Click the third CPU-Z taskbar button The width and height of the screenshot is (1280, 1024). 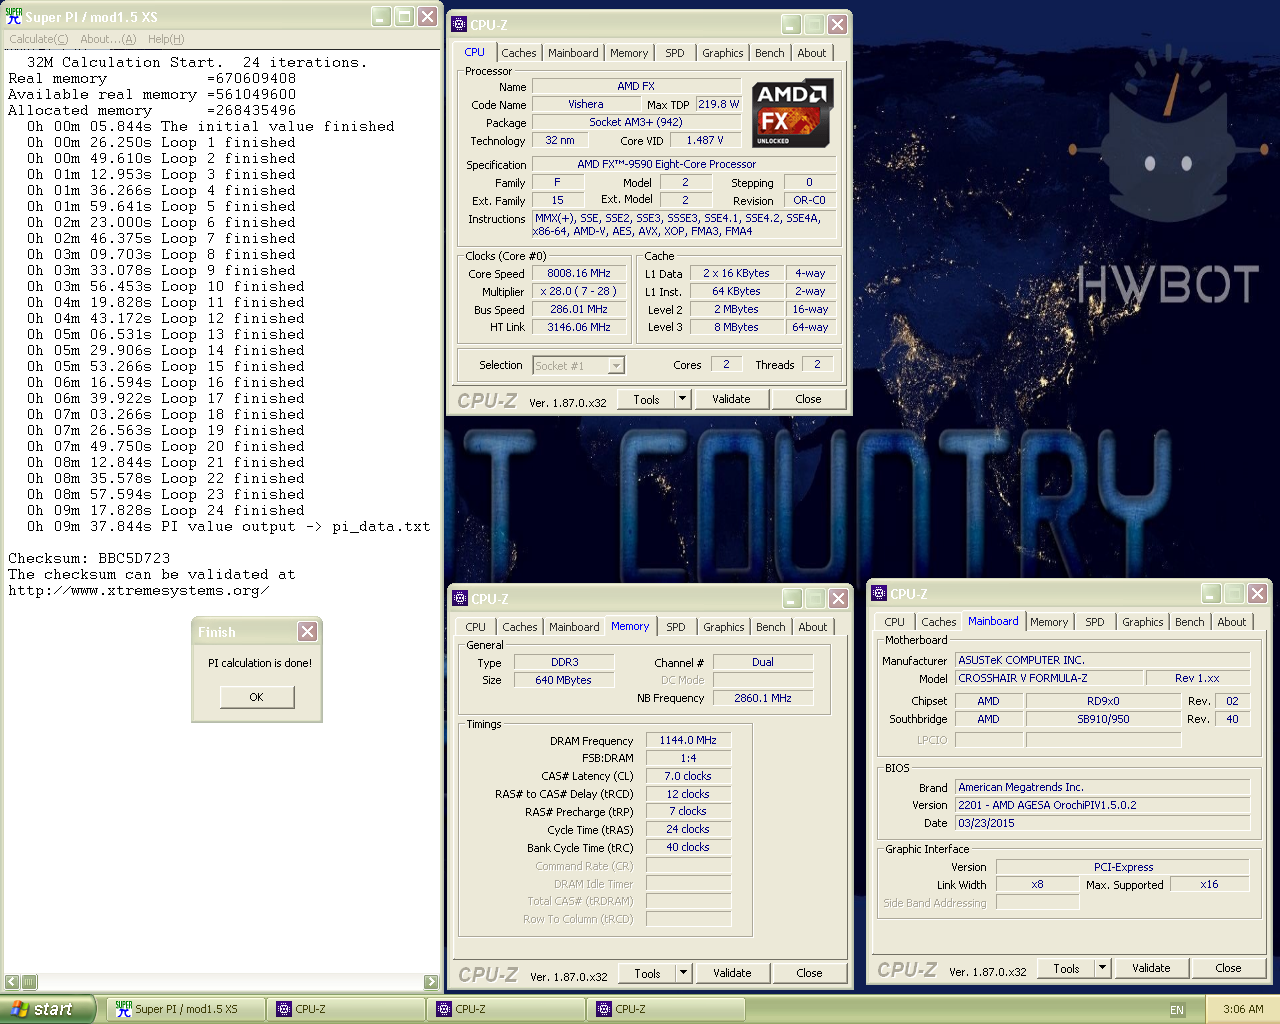665,1009
